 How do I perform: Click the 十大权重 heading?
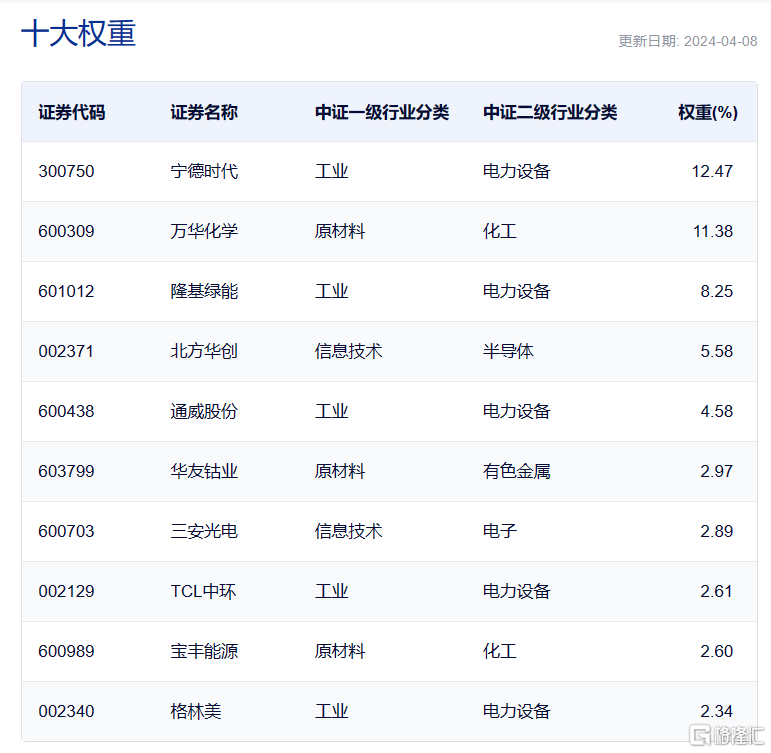click(x=78, y=33)
